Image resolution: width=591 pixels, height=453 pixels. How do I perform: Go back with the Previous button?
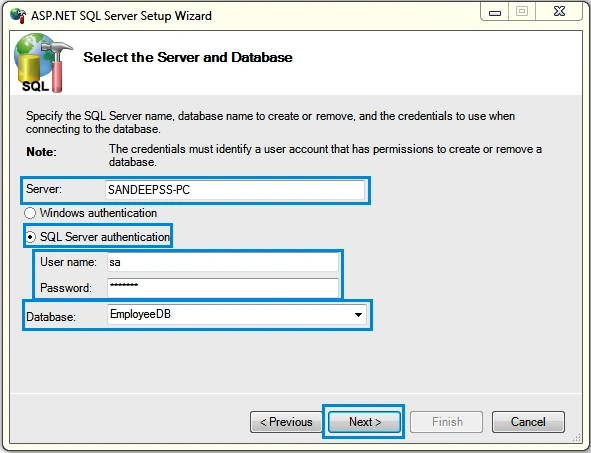(286, 422)
